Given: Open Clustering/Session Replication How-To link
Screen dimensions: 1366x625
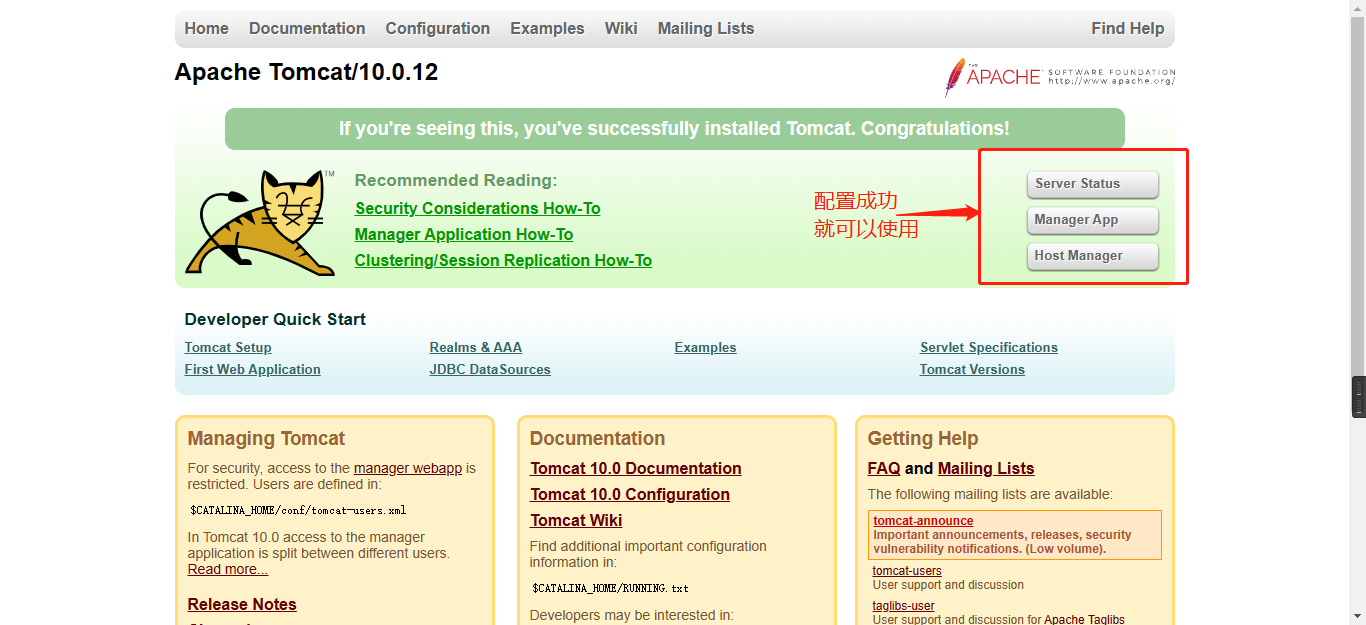Looking at the screenshot, I should click(503, 260).
